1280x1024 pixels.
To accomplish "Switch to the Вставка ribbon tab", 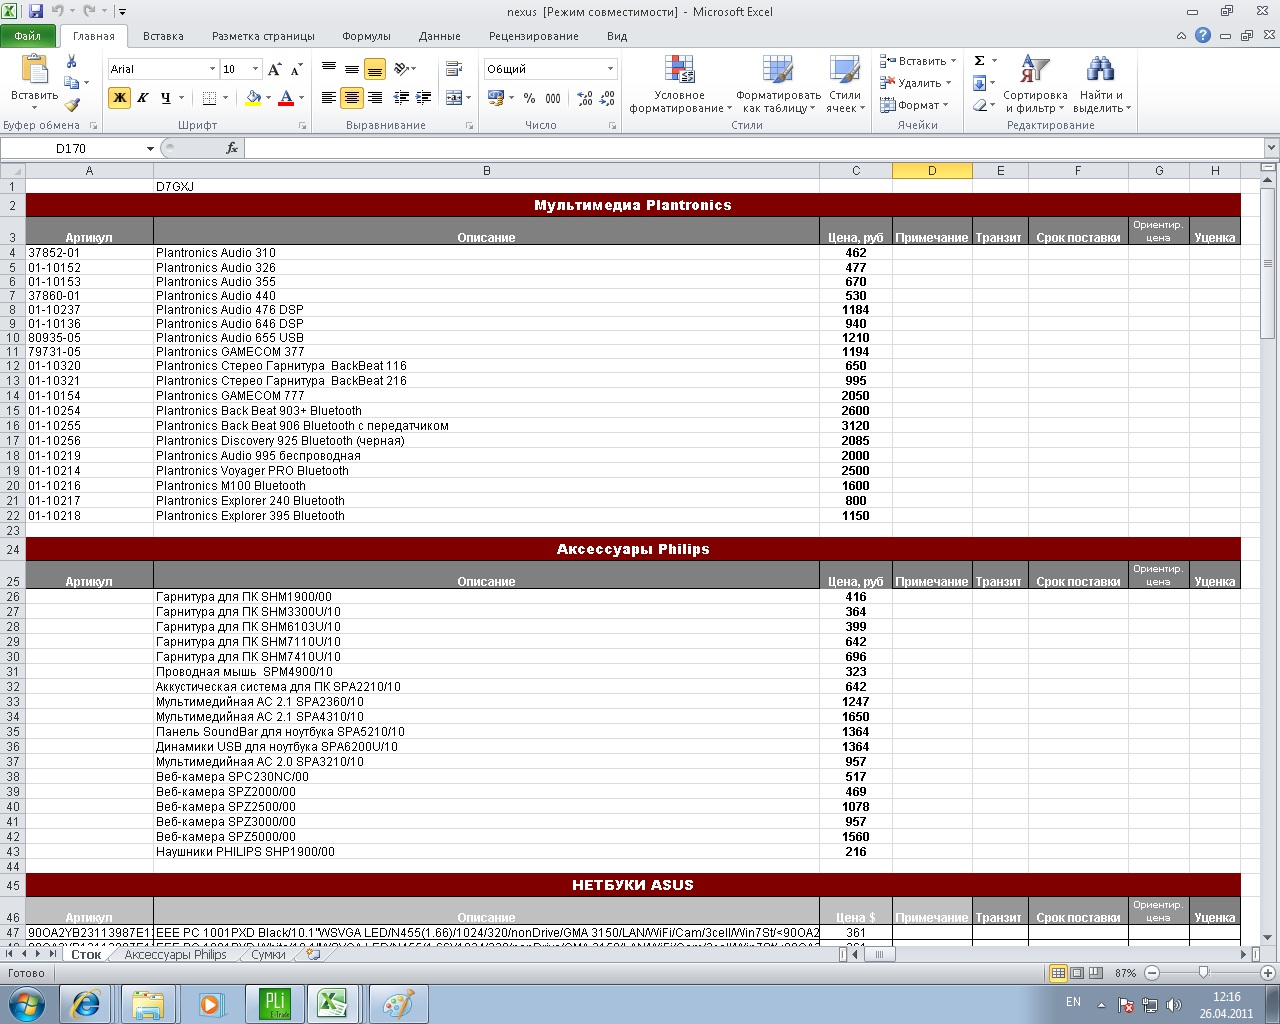I will click(163, 36).
